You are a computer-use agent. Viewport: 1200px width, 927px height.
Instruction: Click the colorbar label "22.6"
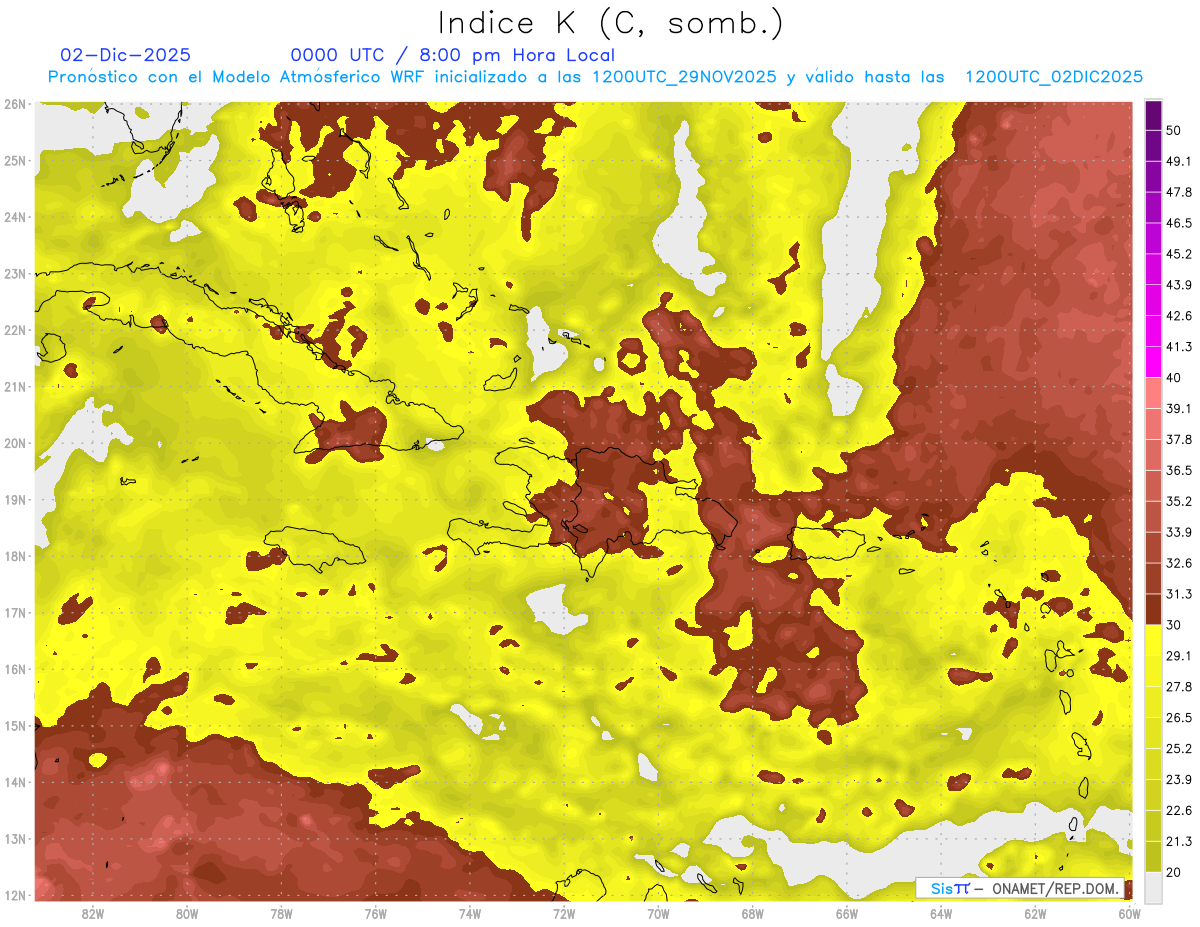pos(1179,810)
